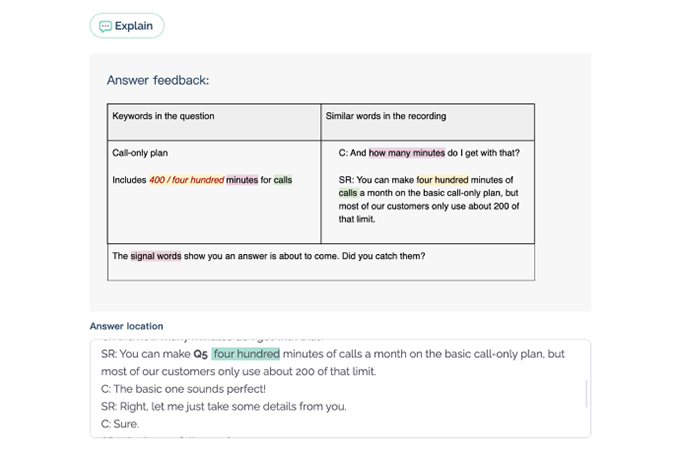Click the highlighted 'signal words' text

155,256
